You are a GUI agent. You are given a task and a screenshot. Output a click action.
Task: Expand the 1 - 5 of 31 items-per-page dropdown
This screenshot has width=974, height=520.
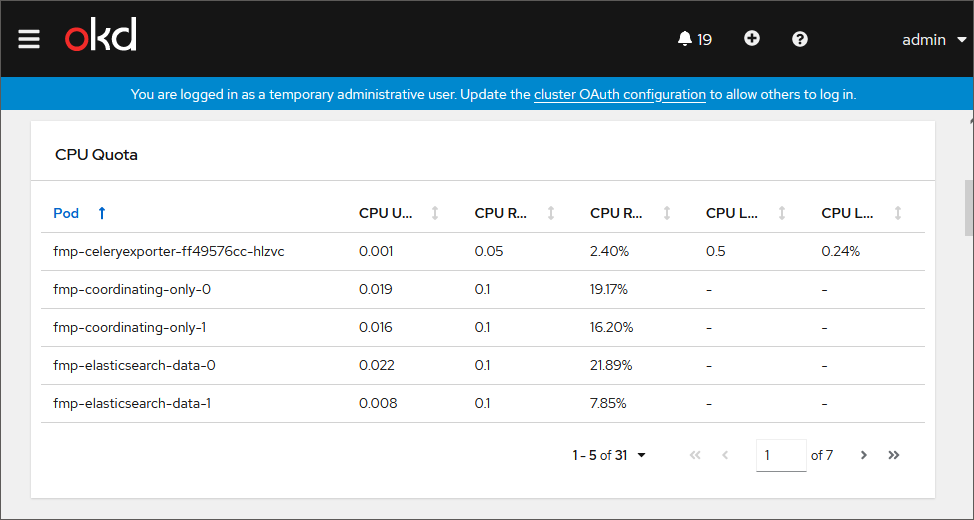coord(609,455)
